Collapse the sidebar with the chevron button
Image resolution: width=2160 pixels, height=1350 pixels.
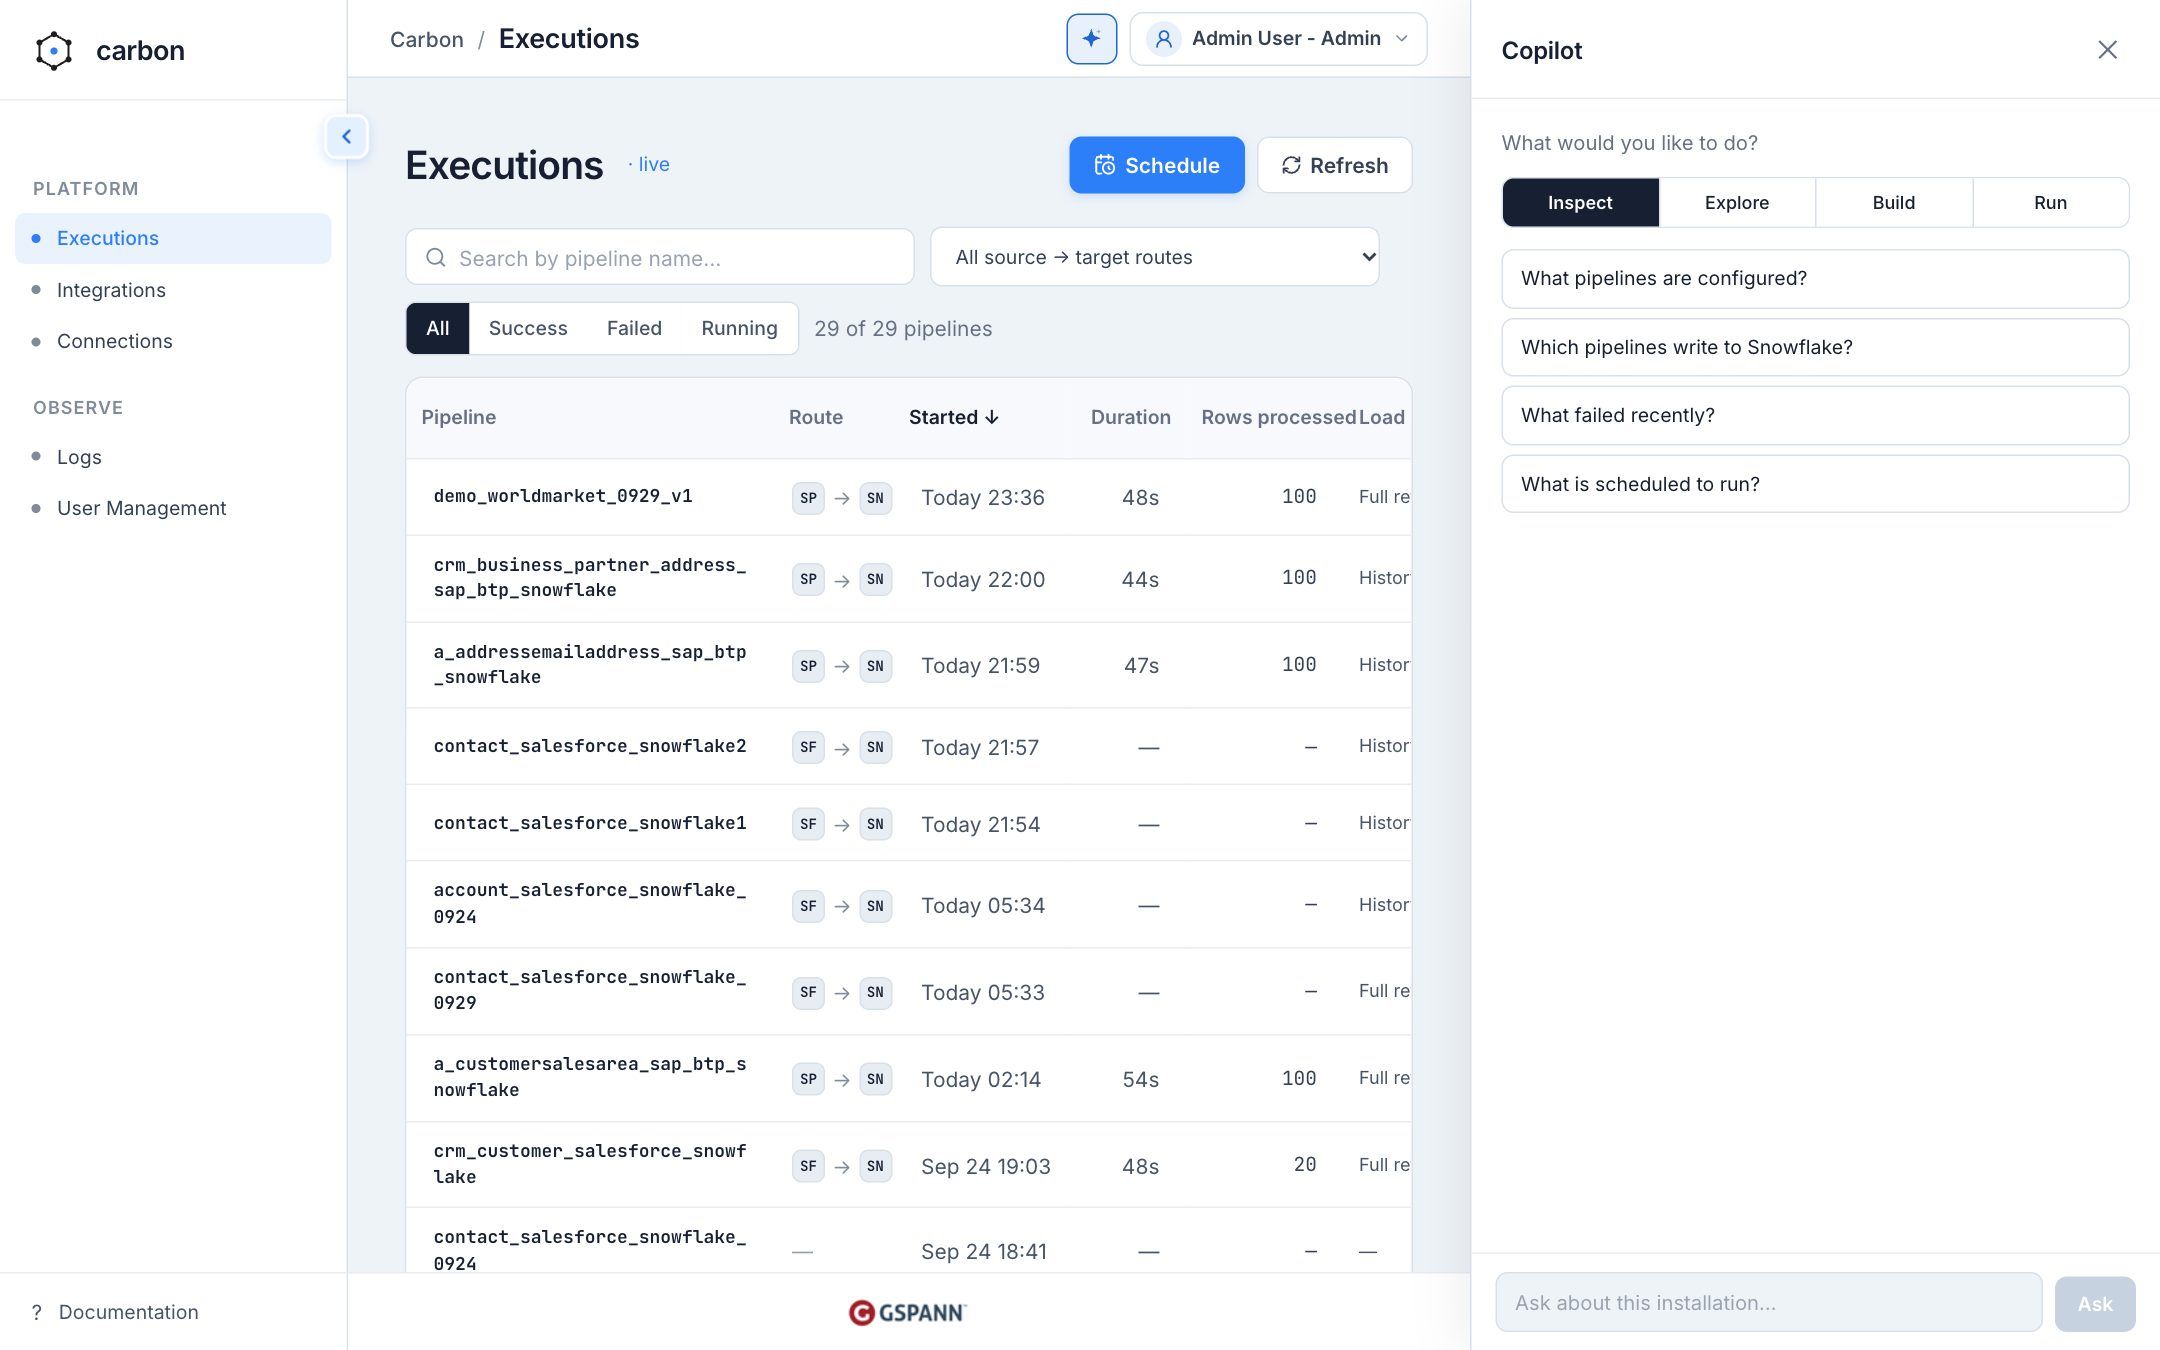coord(347,137)
